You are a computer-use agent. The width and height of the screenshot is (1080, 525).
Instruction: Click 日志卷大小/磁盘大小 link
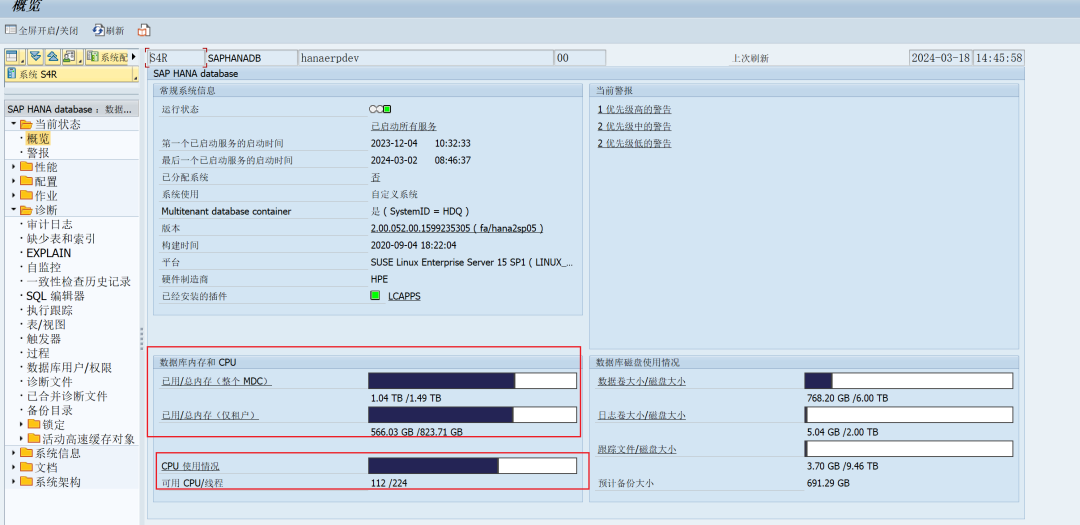click(641, 415)
